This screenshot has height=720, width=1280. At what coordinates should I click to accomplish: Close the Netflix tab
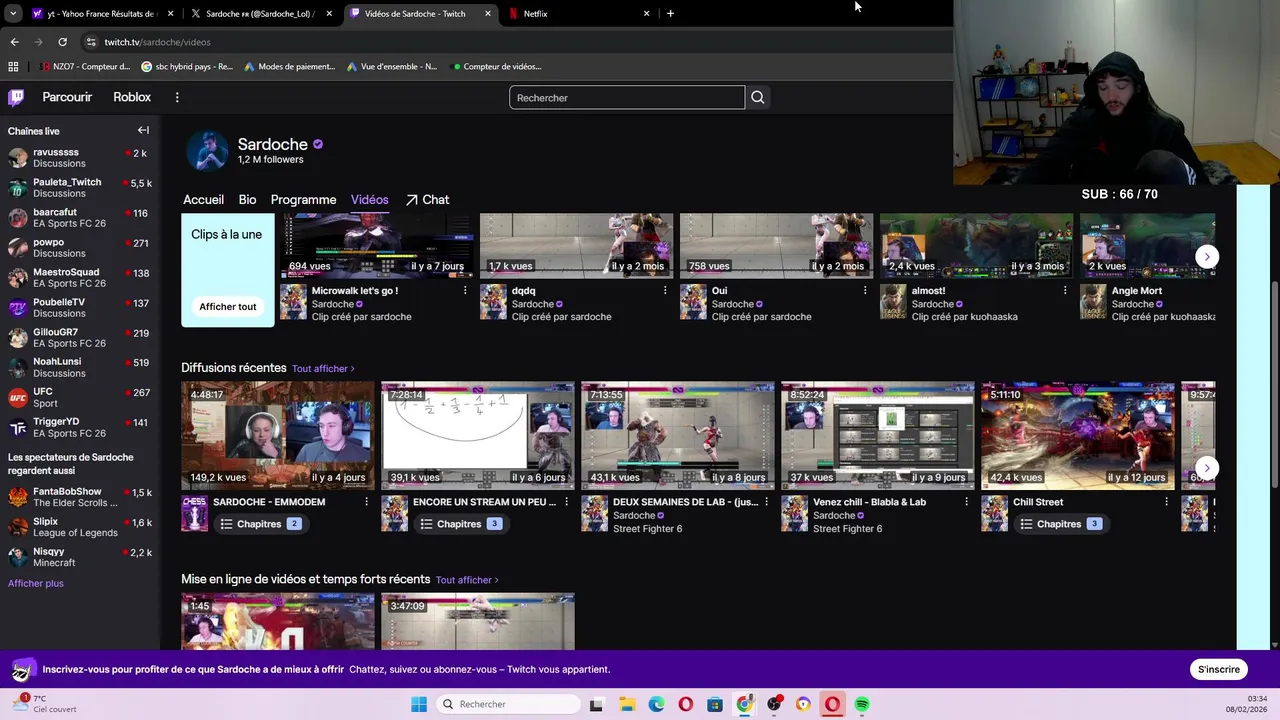coord(646,14)
